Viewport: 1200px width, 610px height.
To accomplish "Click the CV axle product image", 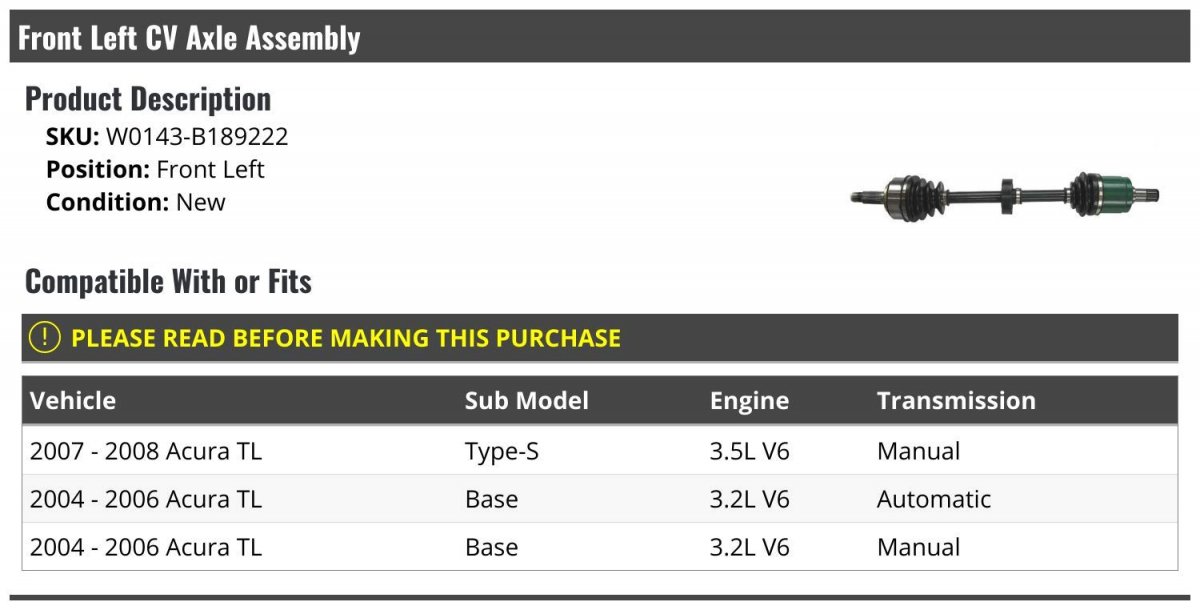I will [x=1004, y=194].
